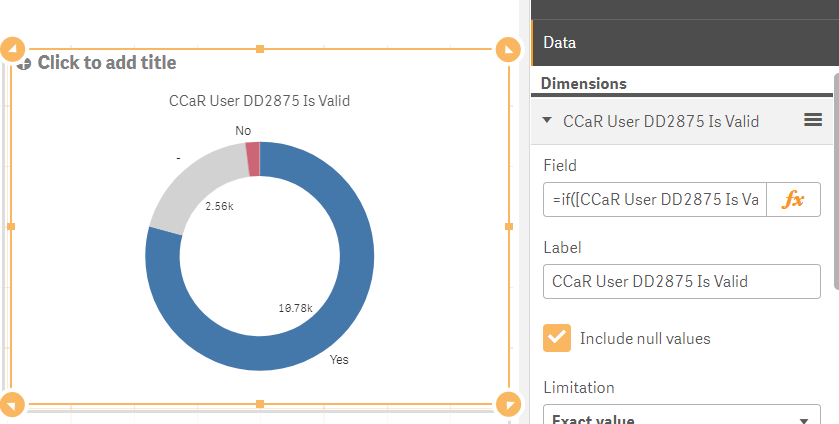Click the top-left corner resize handle
839x424 pixels.
(x=13, y=49)
